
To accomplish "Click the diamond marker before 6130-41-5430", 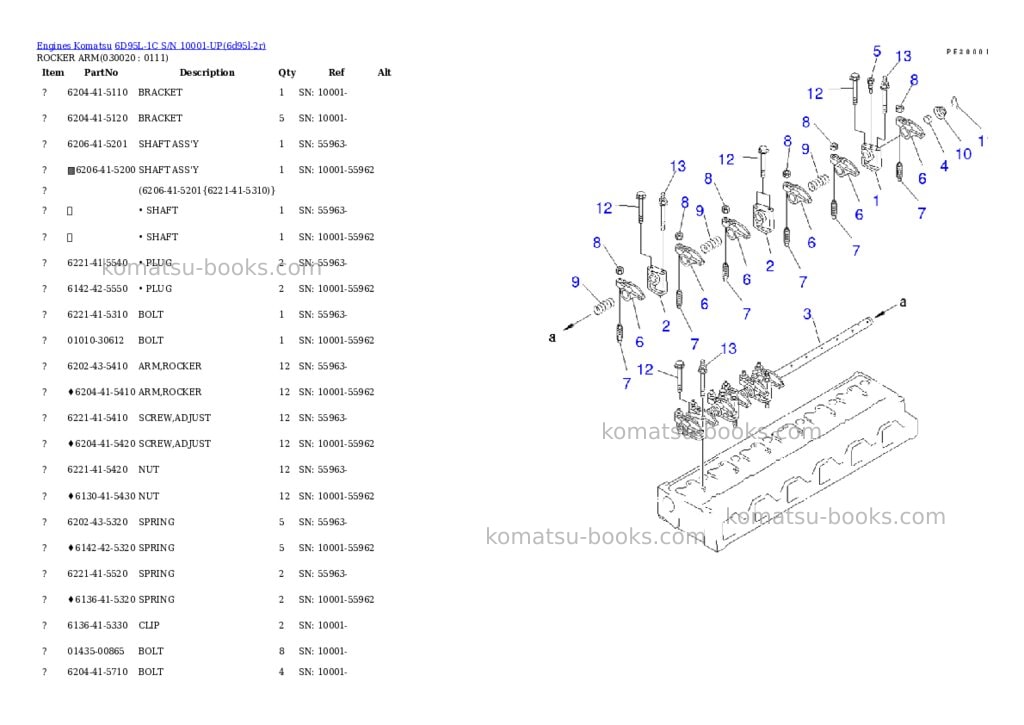I will pos(71,496).
